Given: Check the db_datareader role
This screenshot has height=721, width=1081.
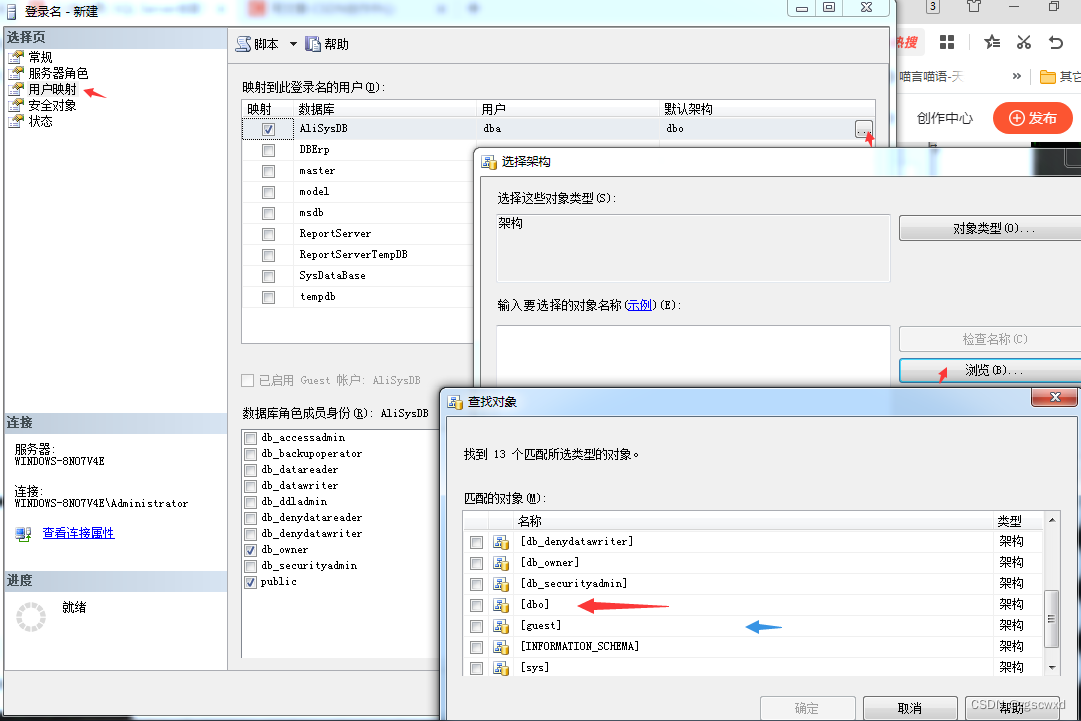Looking at the screenshot, I should (251, 469).
